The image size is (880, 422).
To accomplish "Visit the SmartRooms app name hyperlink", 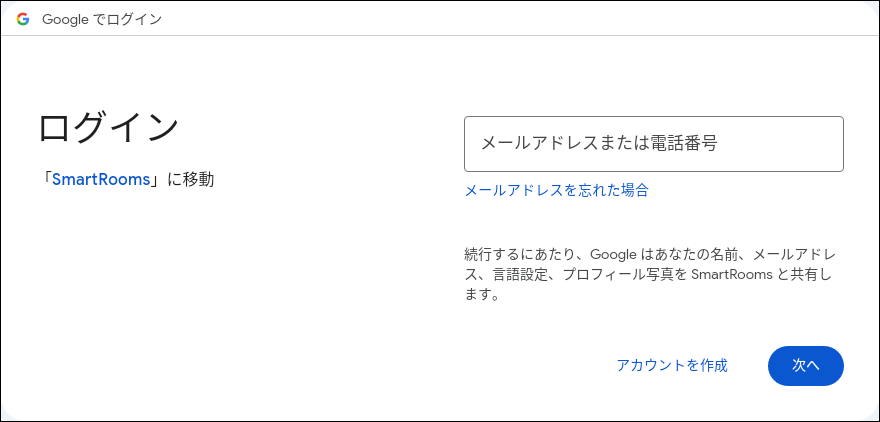I will click(x=100, y=180).
